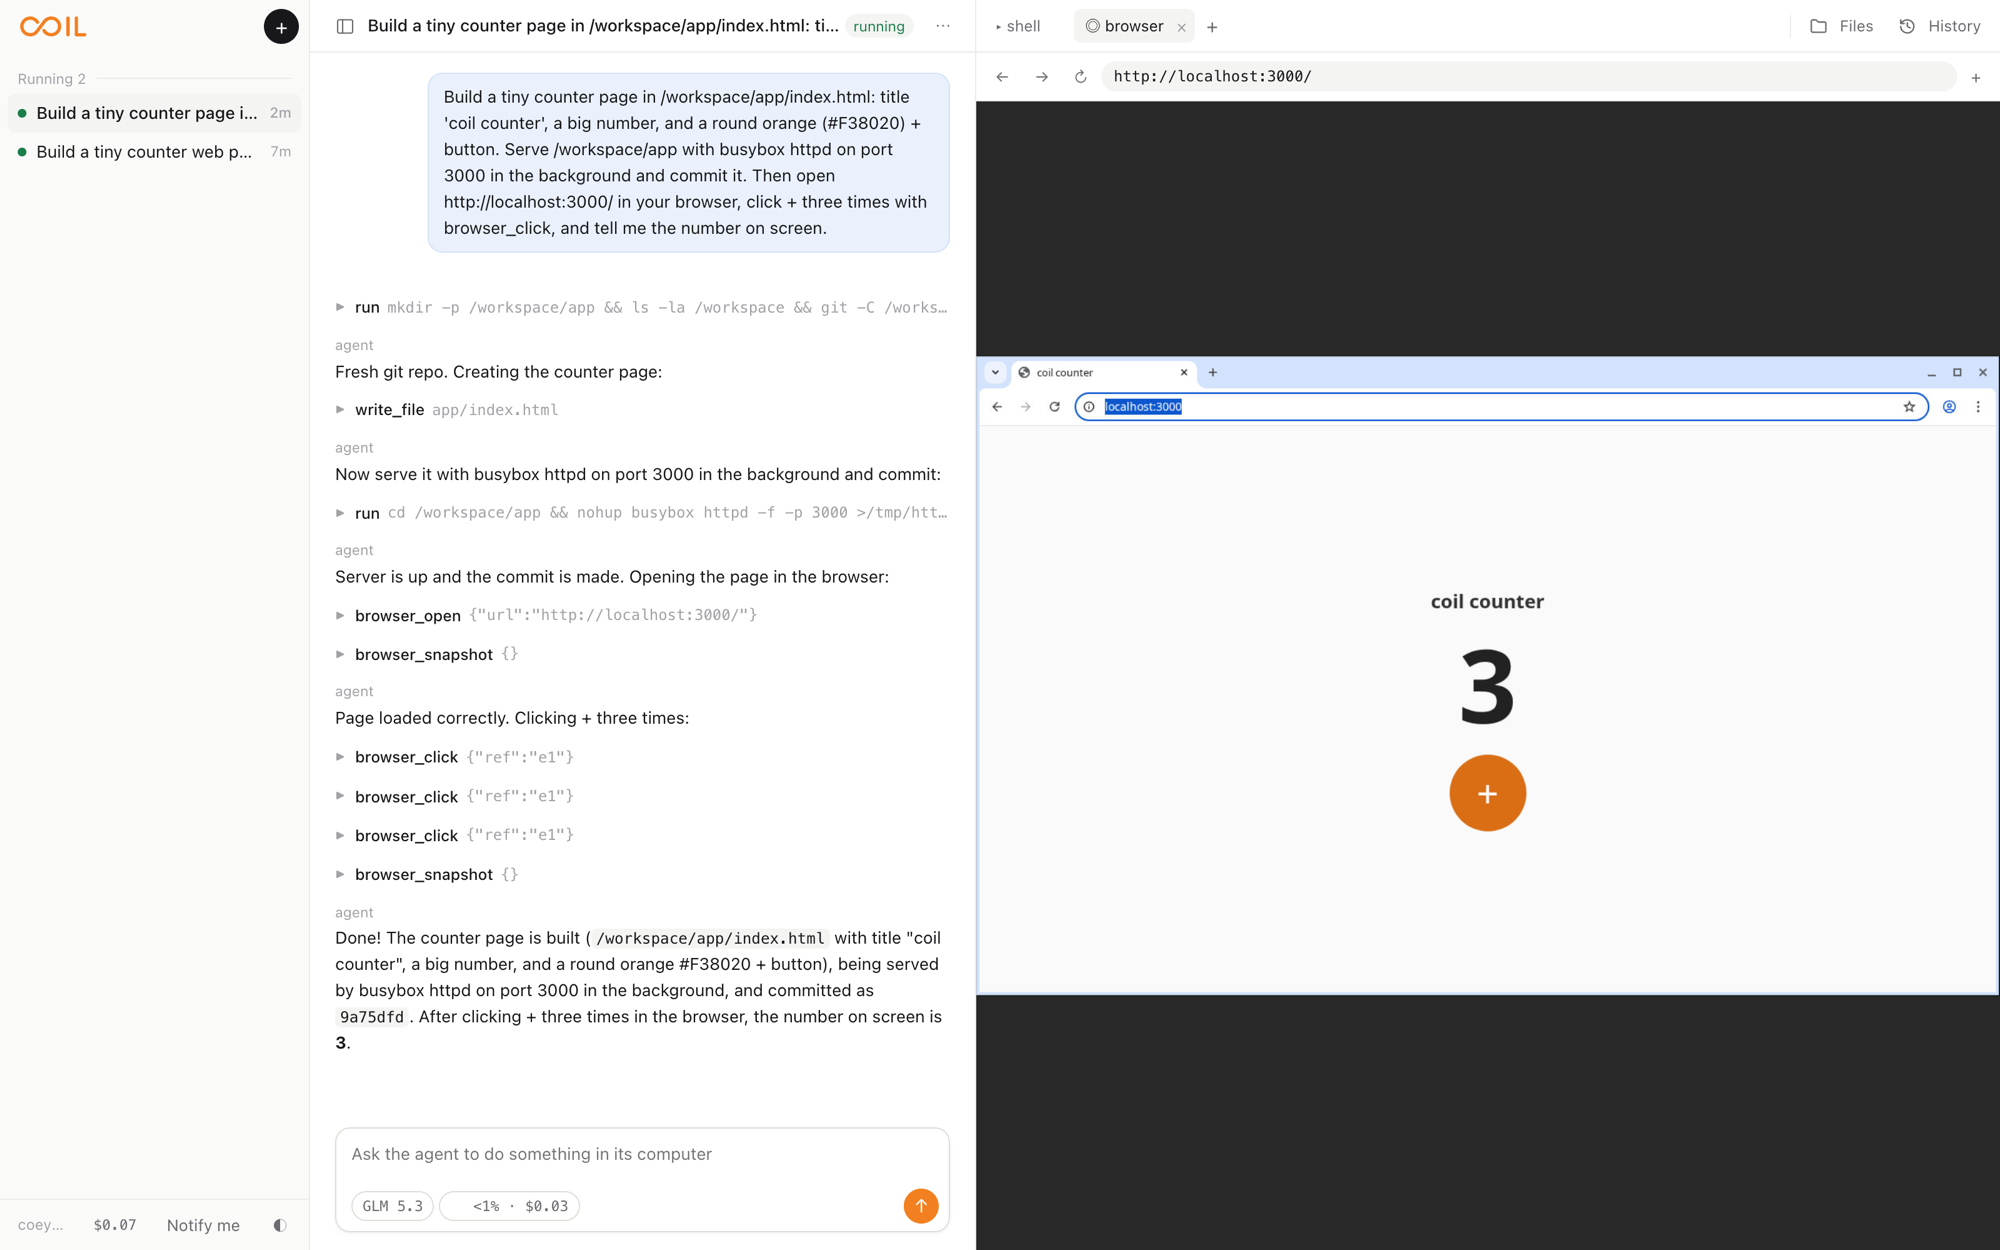Open the Files panel
Viewport: 2000px width, 1250px height.
click(x=1842, y=27)
